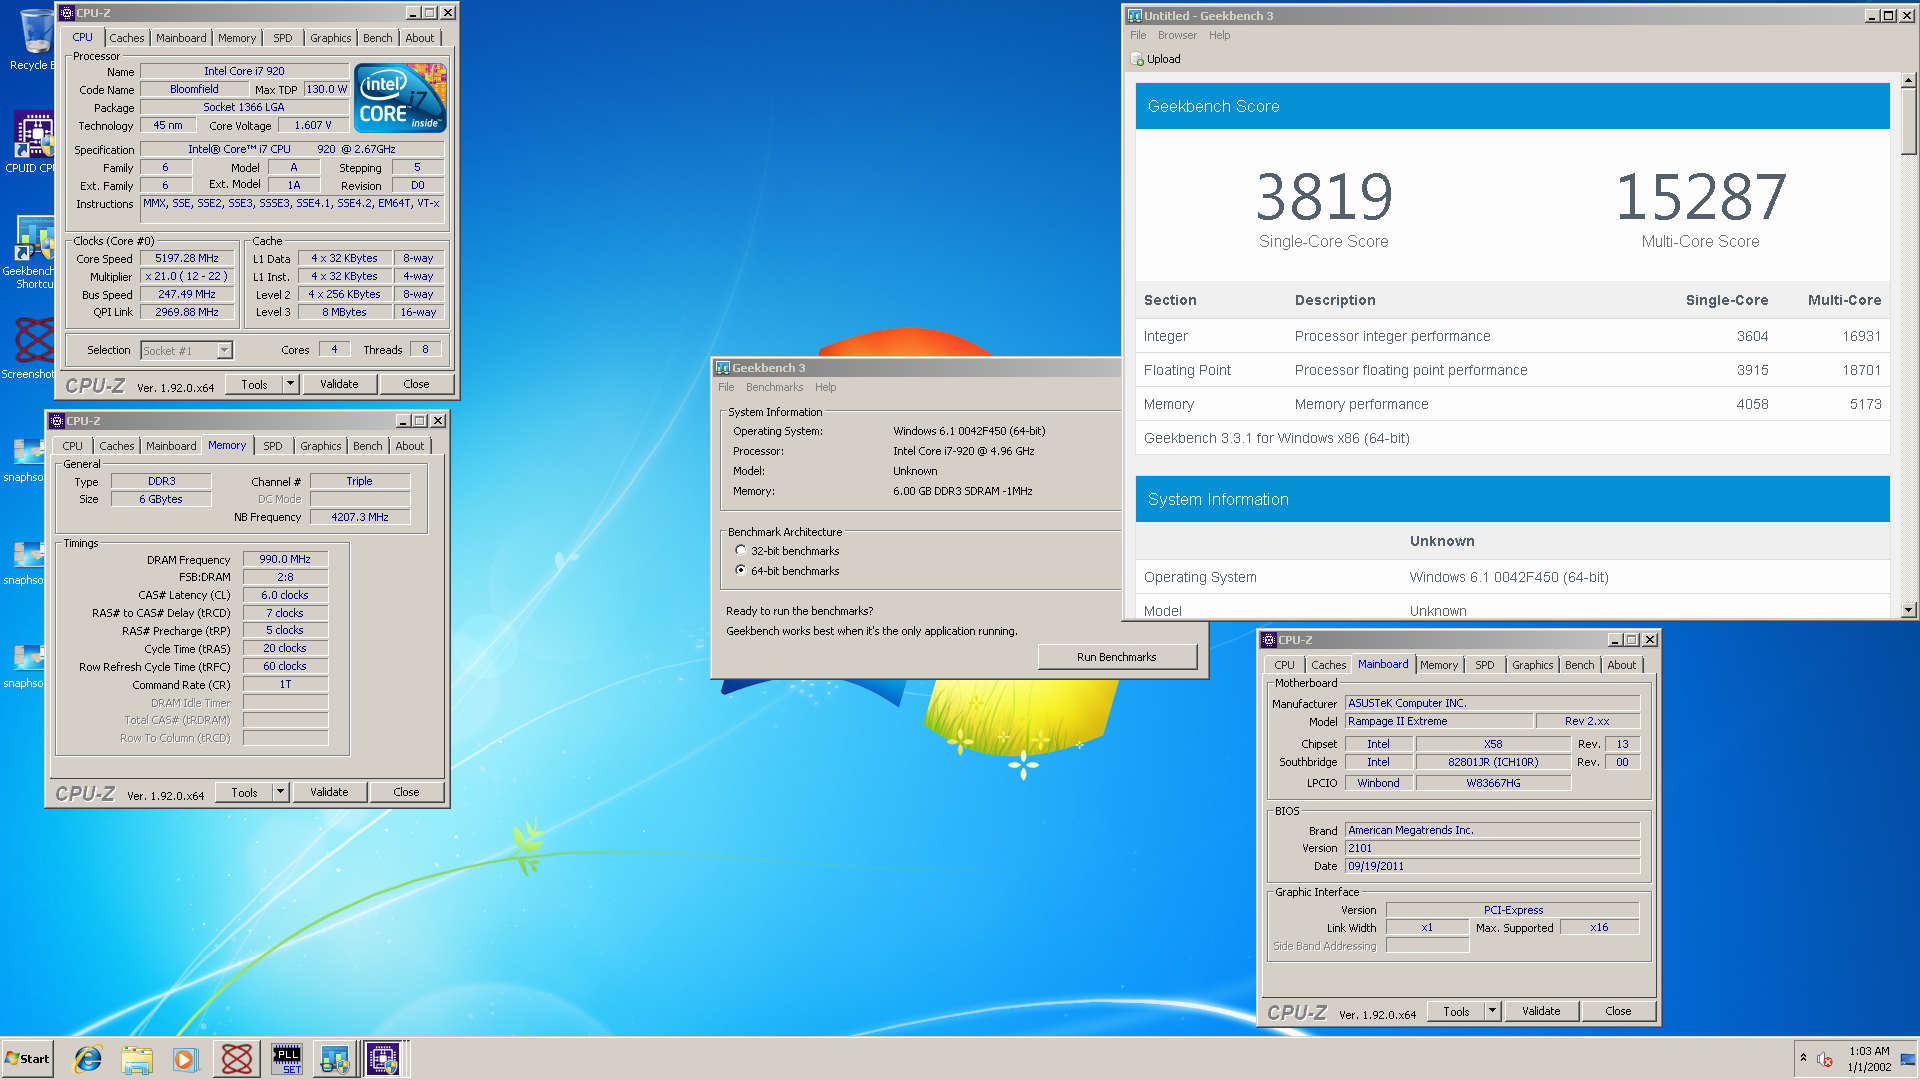This screenshot has height=1080, width=1920.
Task: Expand Tools dropdown arrow in Mainboard window
Action: pyautogui.click(x=1492, y=1011)
